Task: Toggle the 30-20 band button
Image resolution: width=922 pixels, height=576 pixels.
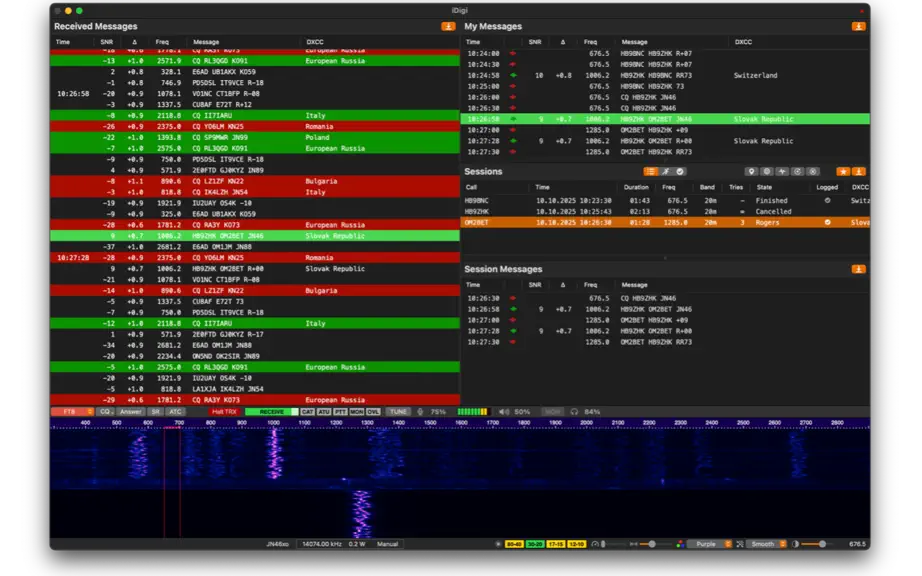Action: point(535,544)
